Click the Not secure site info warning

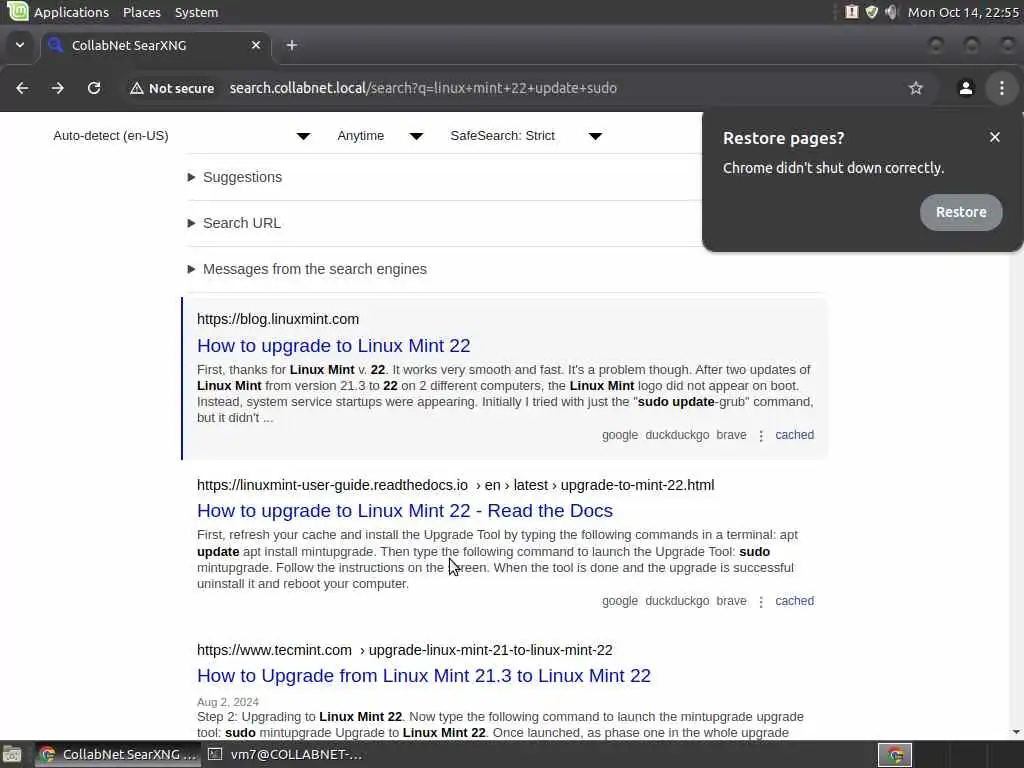pyautogui.click(x=172, y=88)
